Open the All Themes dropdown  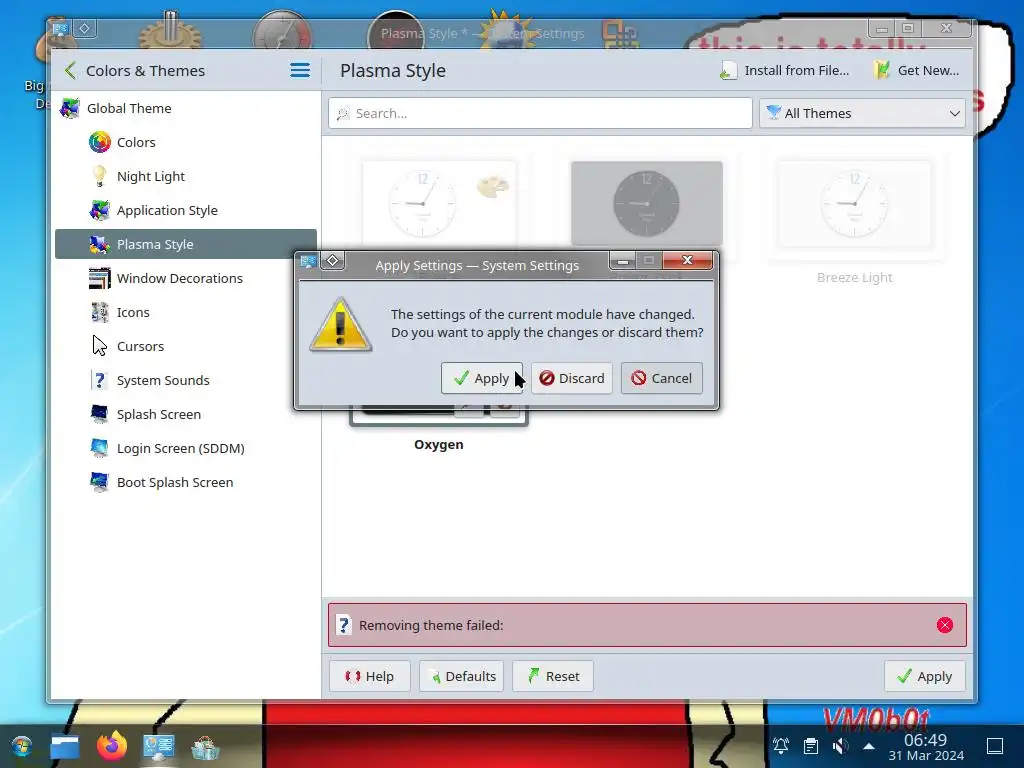(x=862, y=114)
